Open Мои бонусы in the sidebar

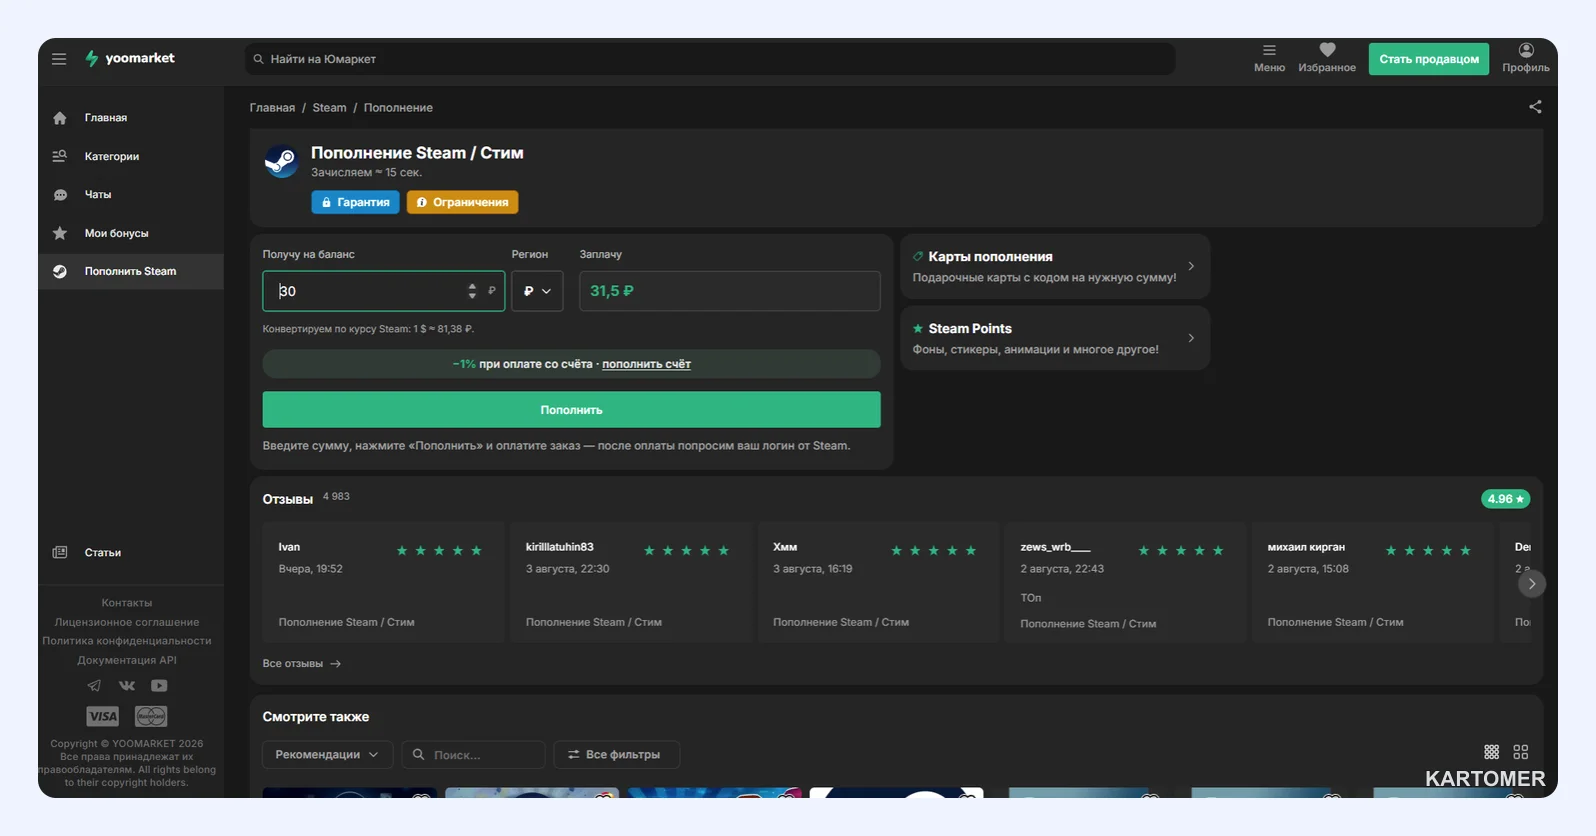pyautogui.click(x=131, y=233)
